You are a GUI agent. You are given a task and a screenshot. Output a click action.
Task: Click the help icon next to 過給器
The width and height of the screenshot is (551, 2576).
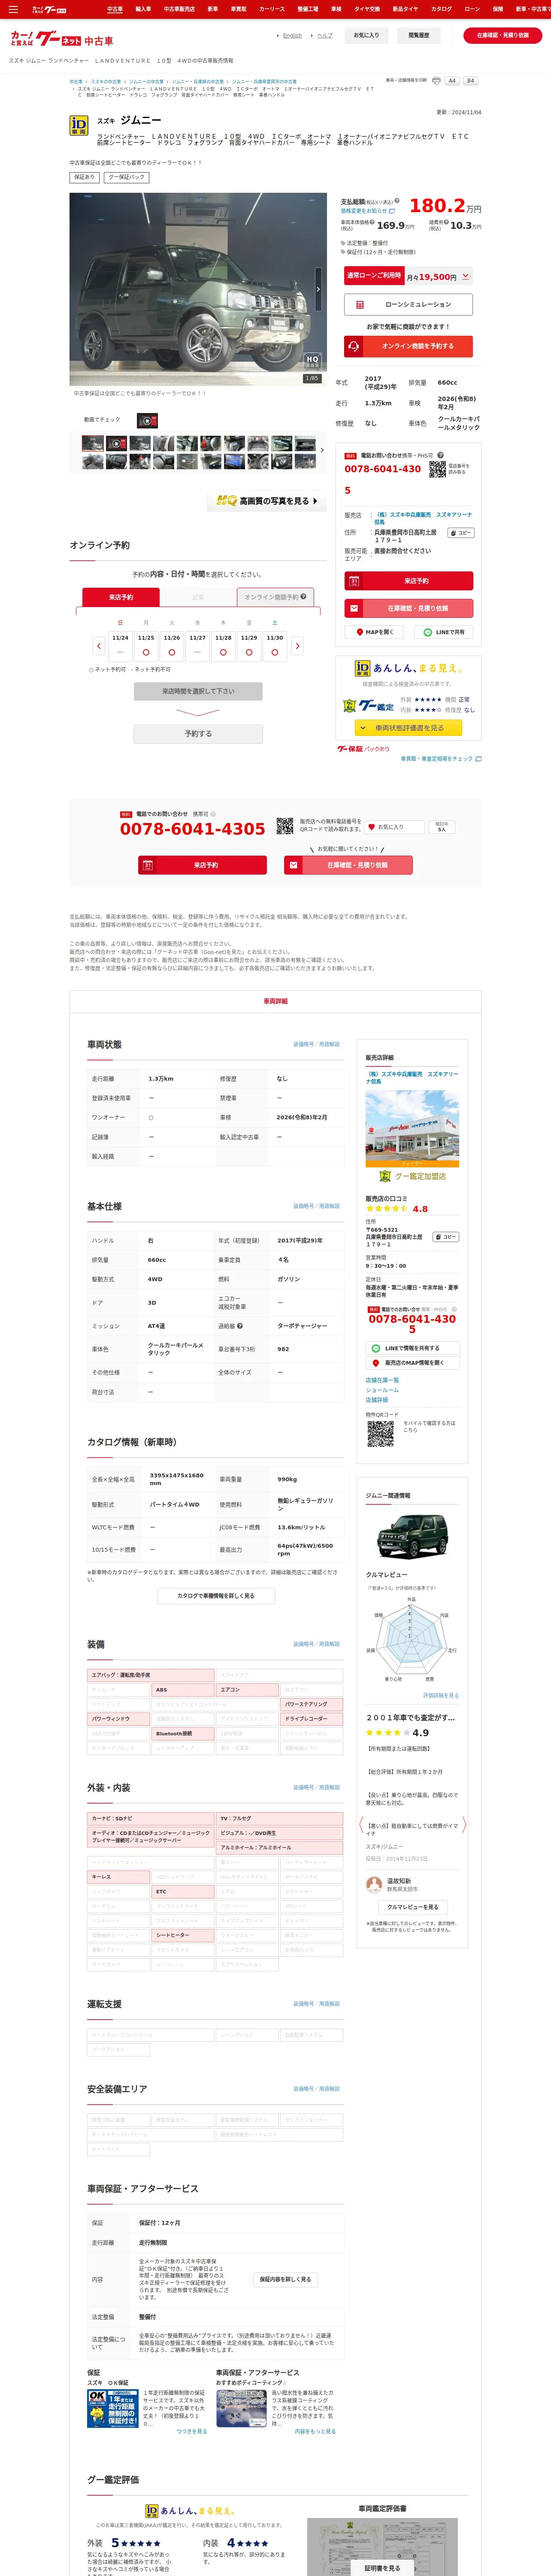coord(239,1326)
